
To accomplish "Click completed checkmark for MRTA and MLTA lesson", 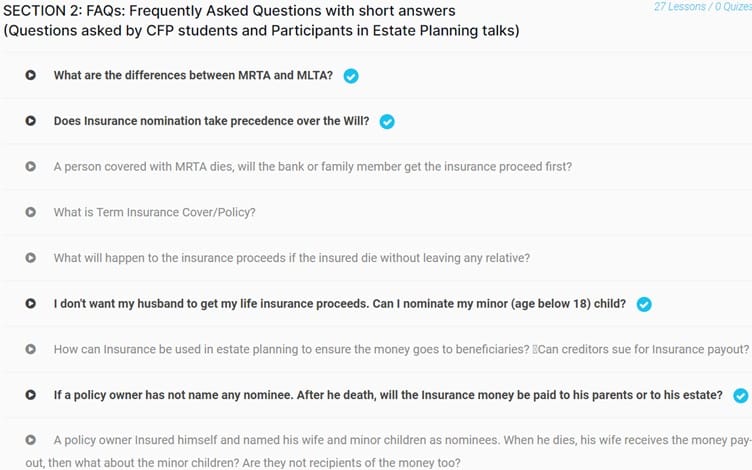I will [351, 76].
